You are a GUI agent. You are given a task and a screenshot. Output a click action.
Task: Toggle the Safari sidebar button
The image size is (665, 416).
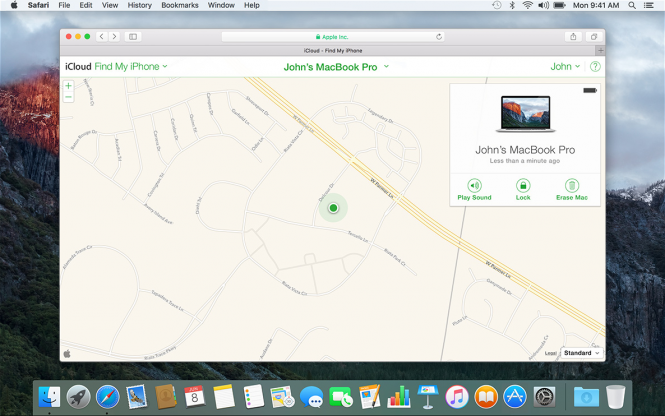133,36
